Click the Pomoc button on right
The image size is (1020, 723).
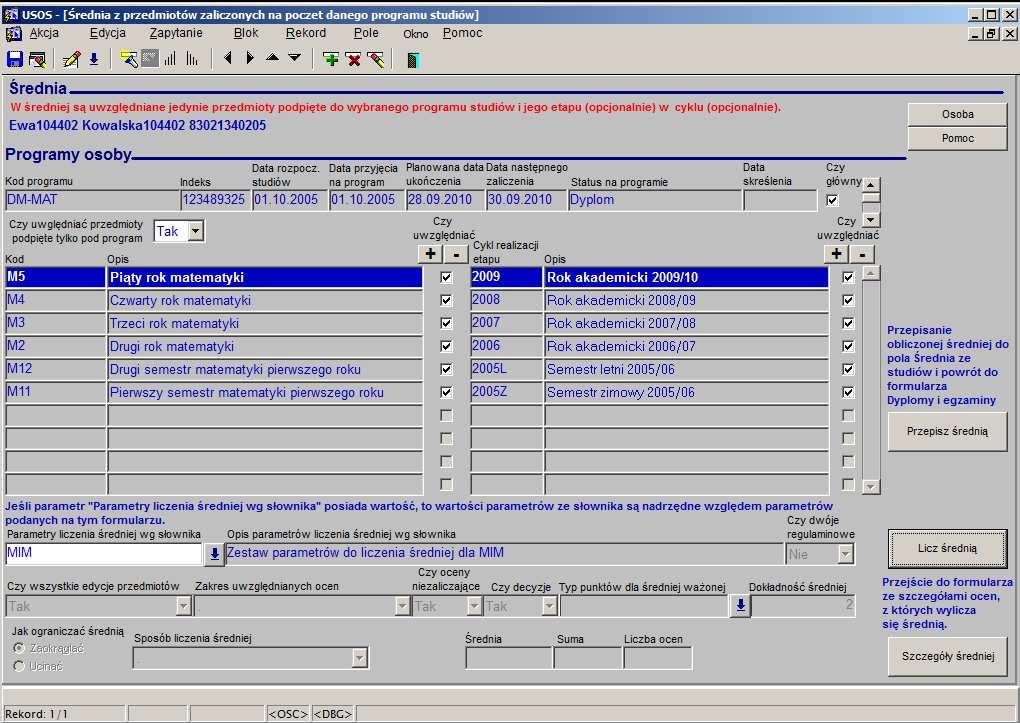coord(958,138)
